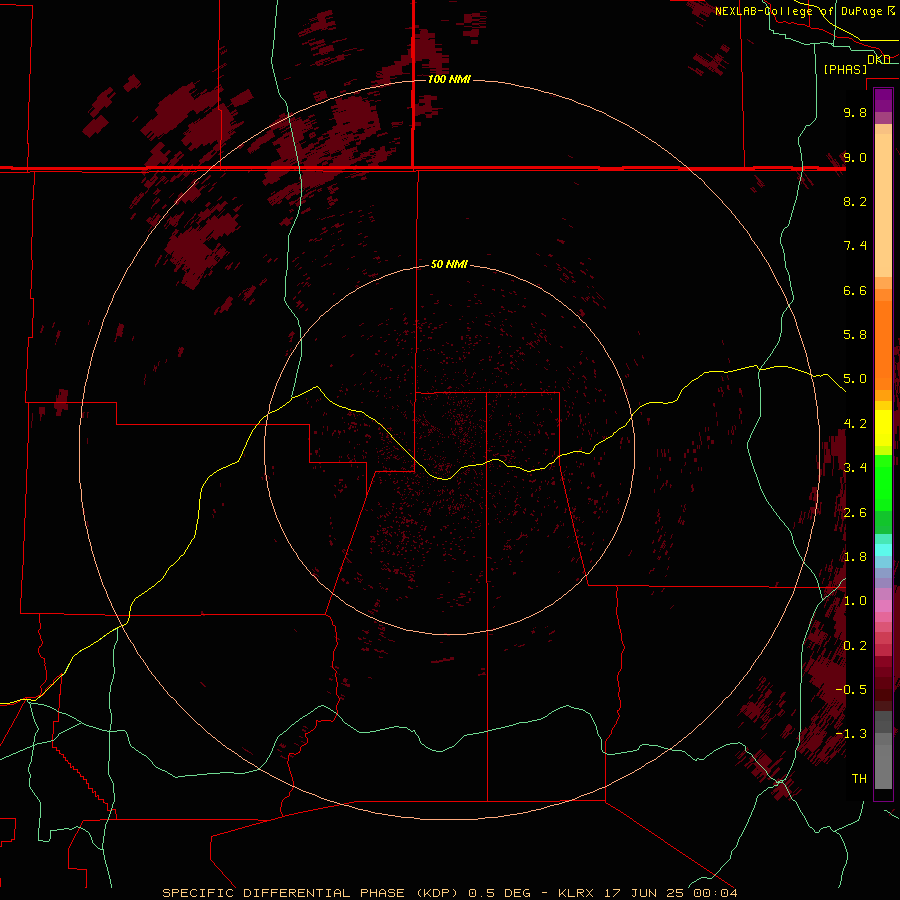Click the 100 NMI range ring label
Image resolution: width=900 pixels, height=900 pixels.
point(449,79)
